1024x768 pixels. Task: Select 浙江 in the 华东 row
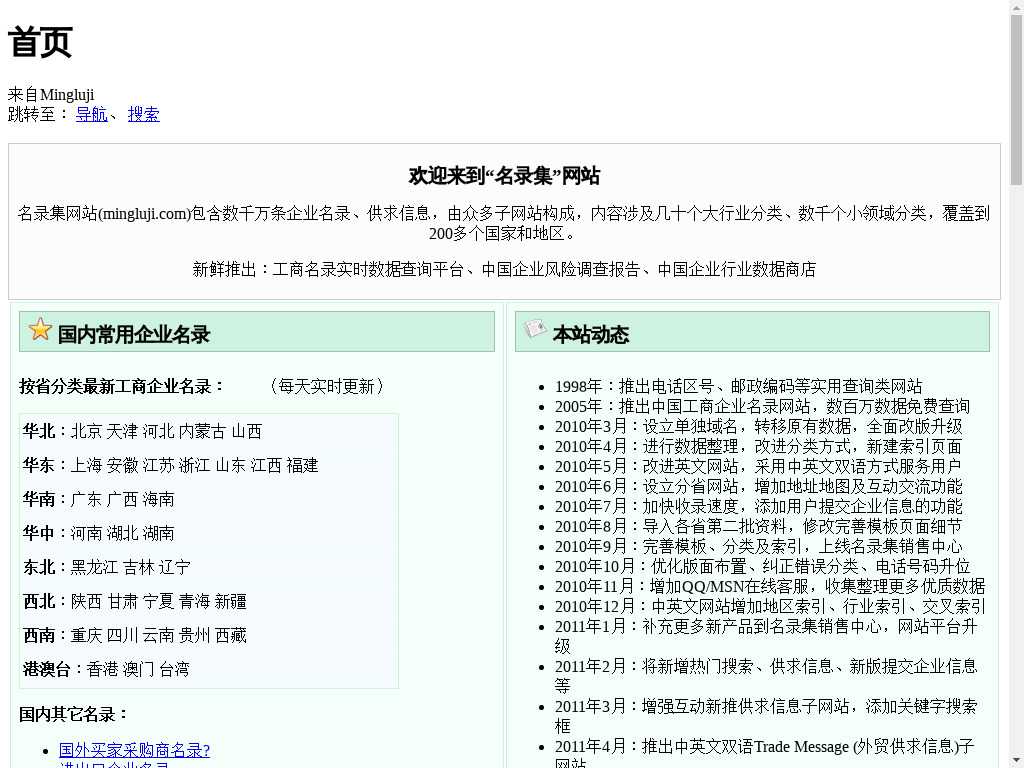[195, 465]
